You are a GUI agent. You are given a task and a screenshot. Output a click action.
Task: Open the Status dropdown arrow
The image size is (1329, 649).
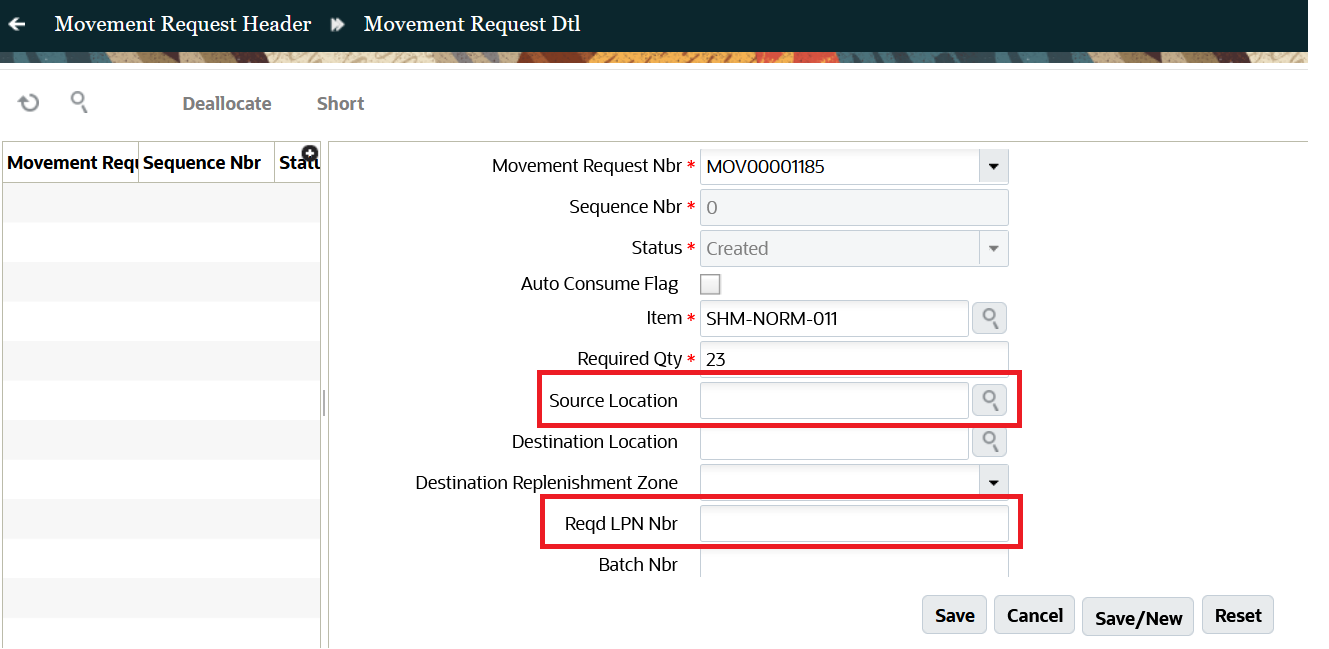pyautogui.click(x=993, y=249)
